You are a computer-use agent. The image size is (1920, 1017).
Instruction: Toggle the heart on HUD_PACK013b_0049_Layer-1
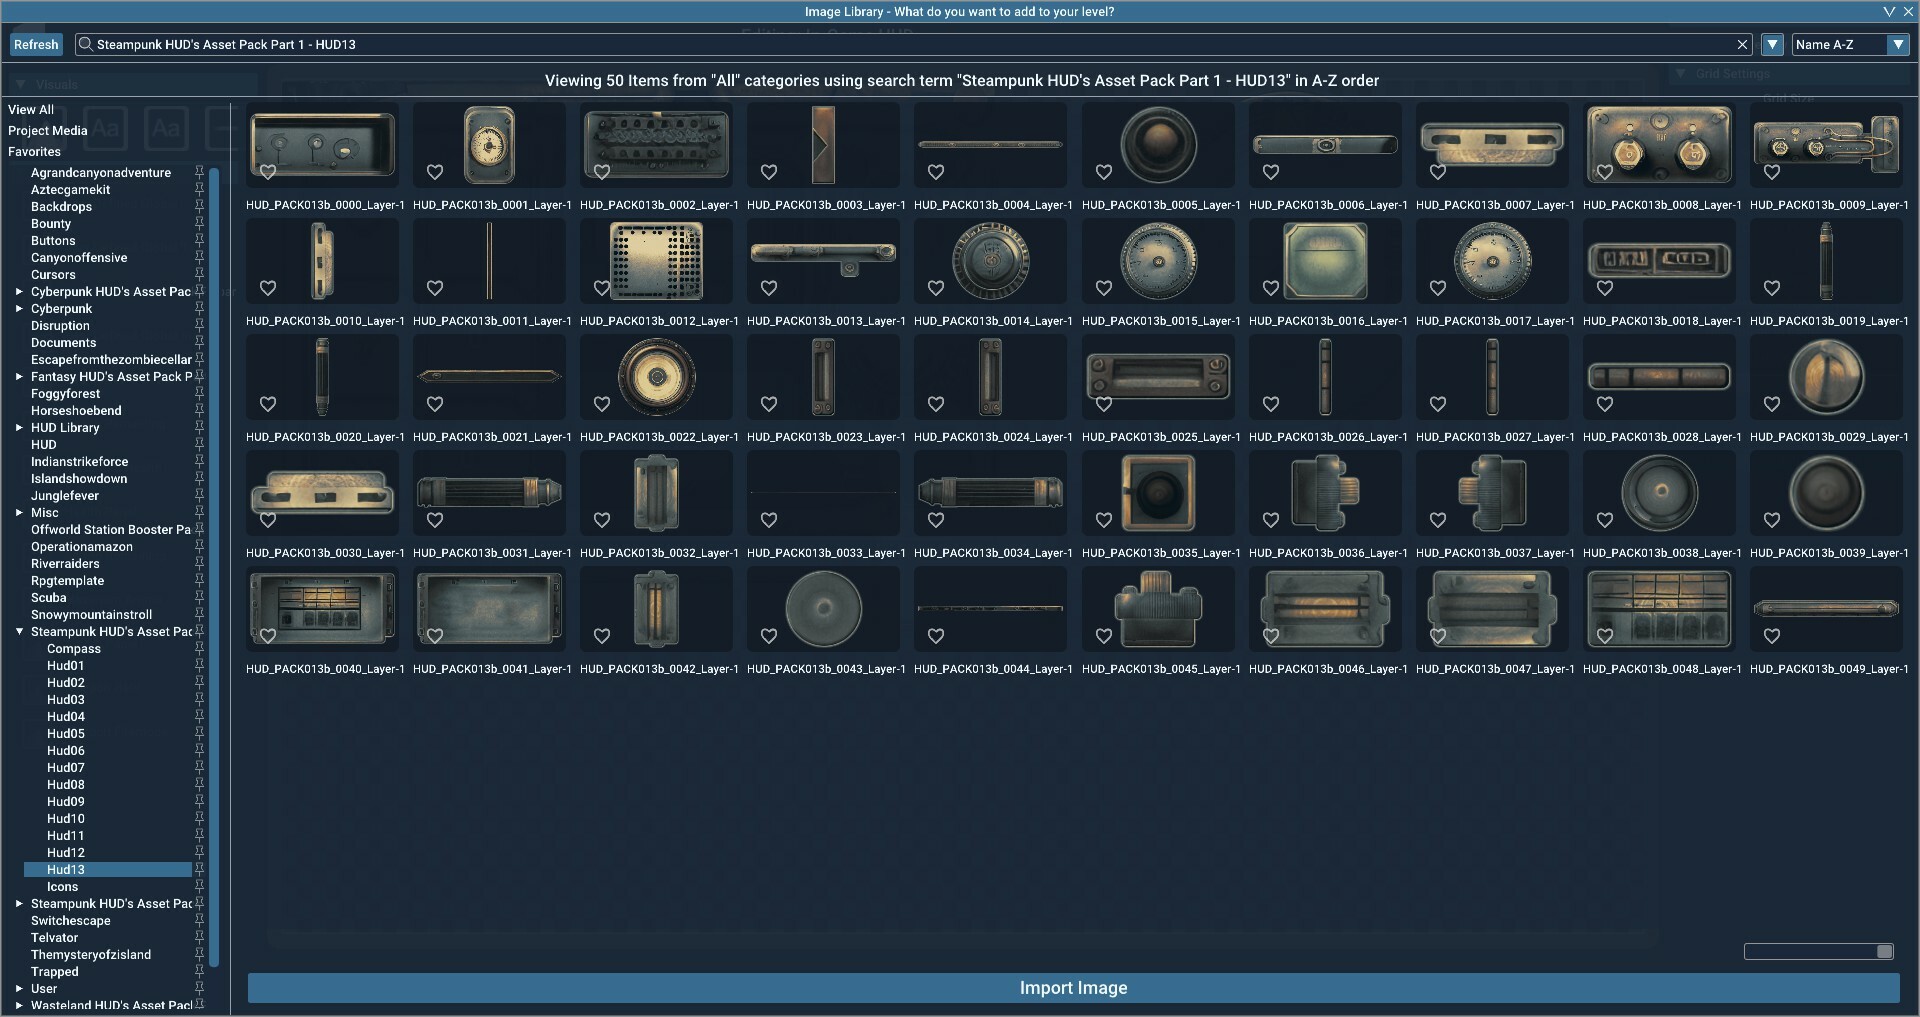pyautogui.click(x=1771, y=636)
